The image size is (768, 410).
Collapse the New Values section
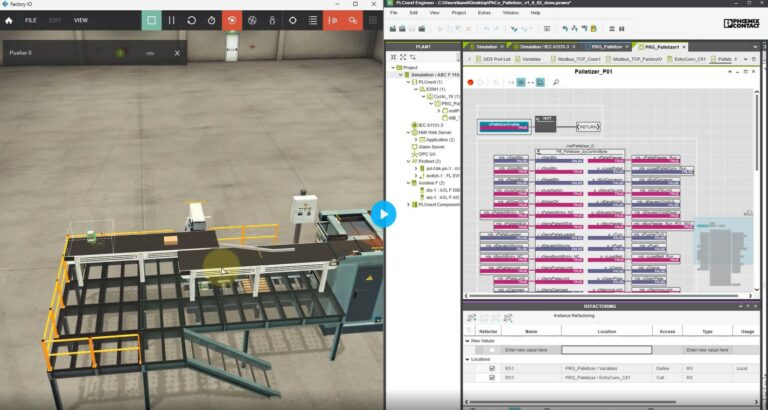coord(467,341)
